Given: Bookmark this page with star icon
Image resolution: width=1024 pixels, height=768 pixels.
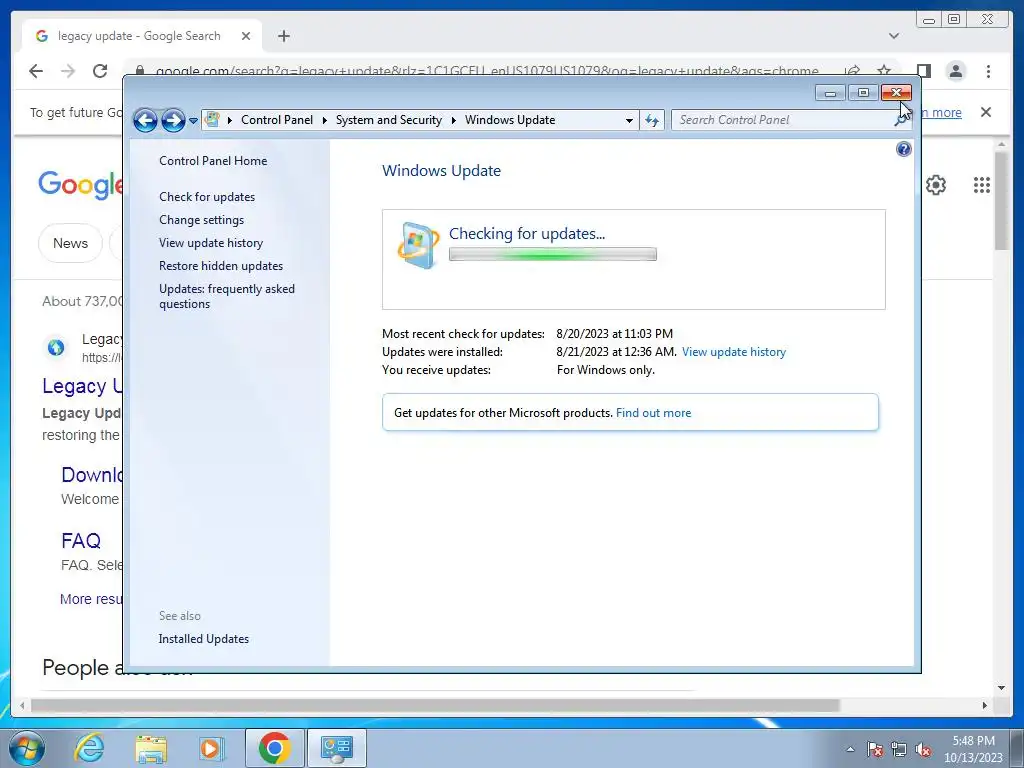Looking at the screenshot, I should pos(884,71).
